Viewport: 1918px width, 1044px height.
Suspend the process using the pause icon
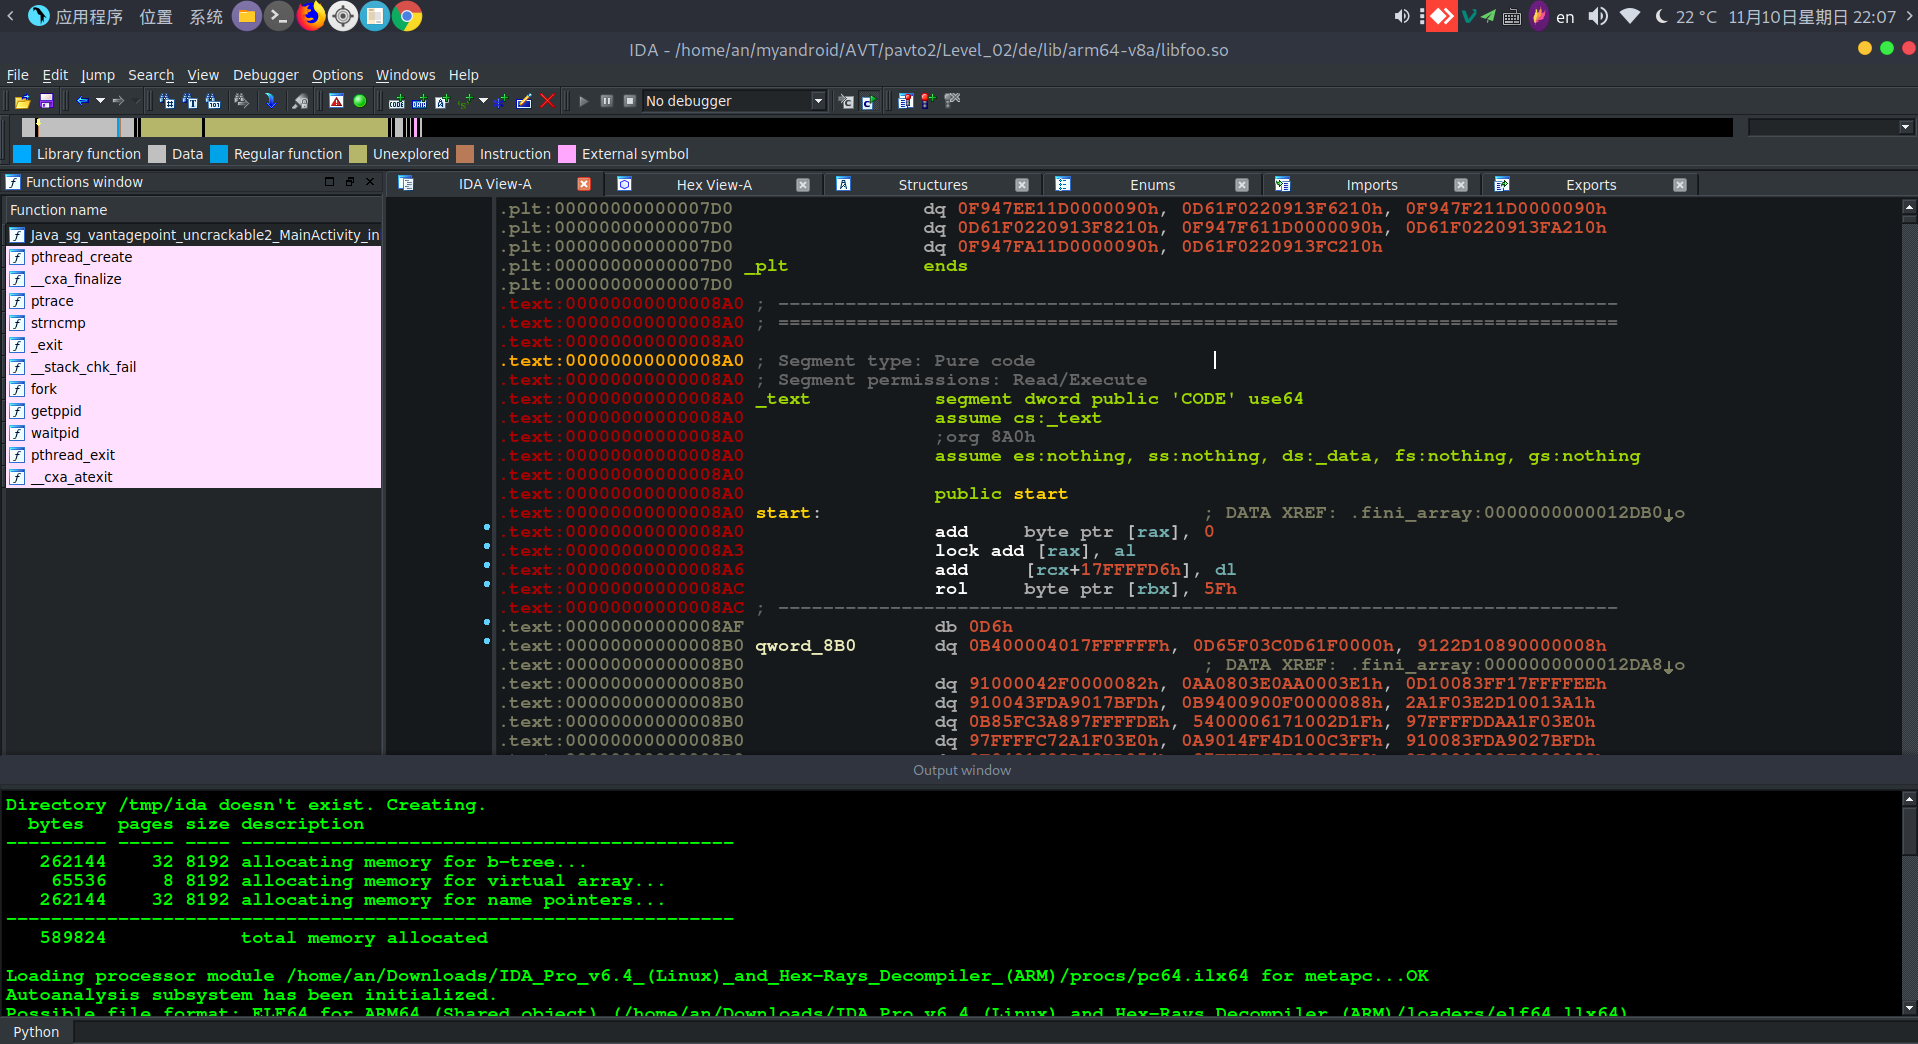coord(607,100)
